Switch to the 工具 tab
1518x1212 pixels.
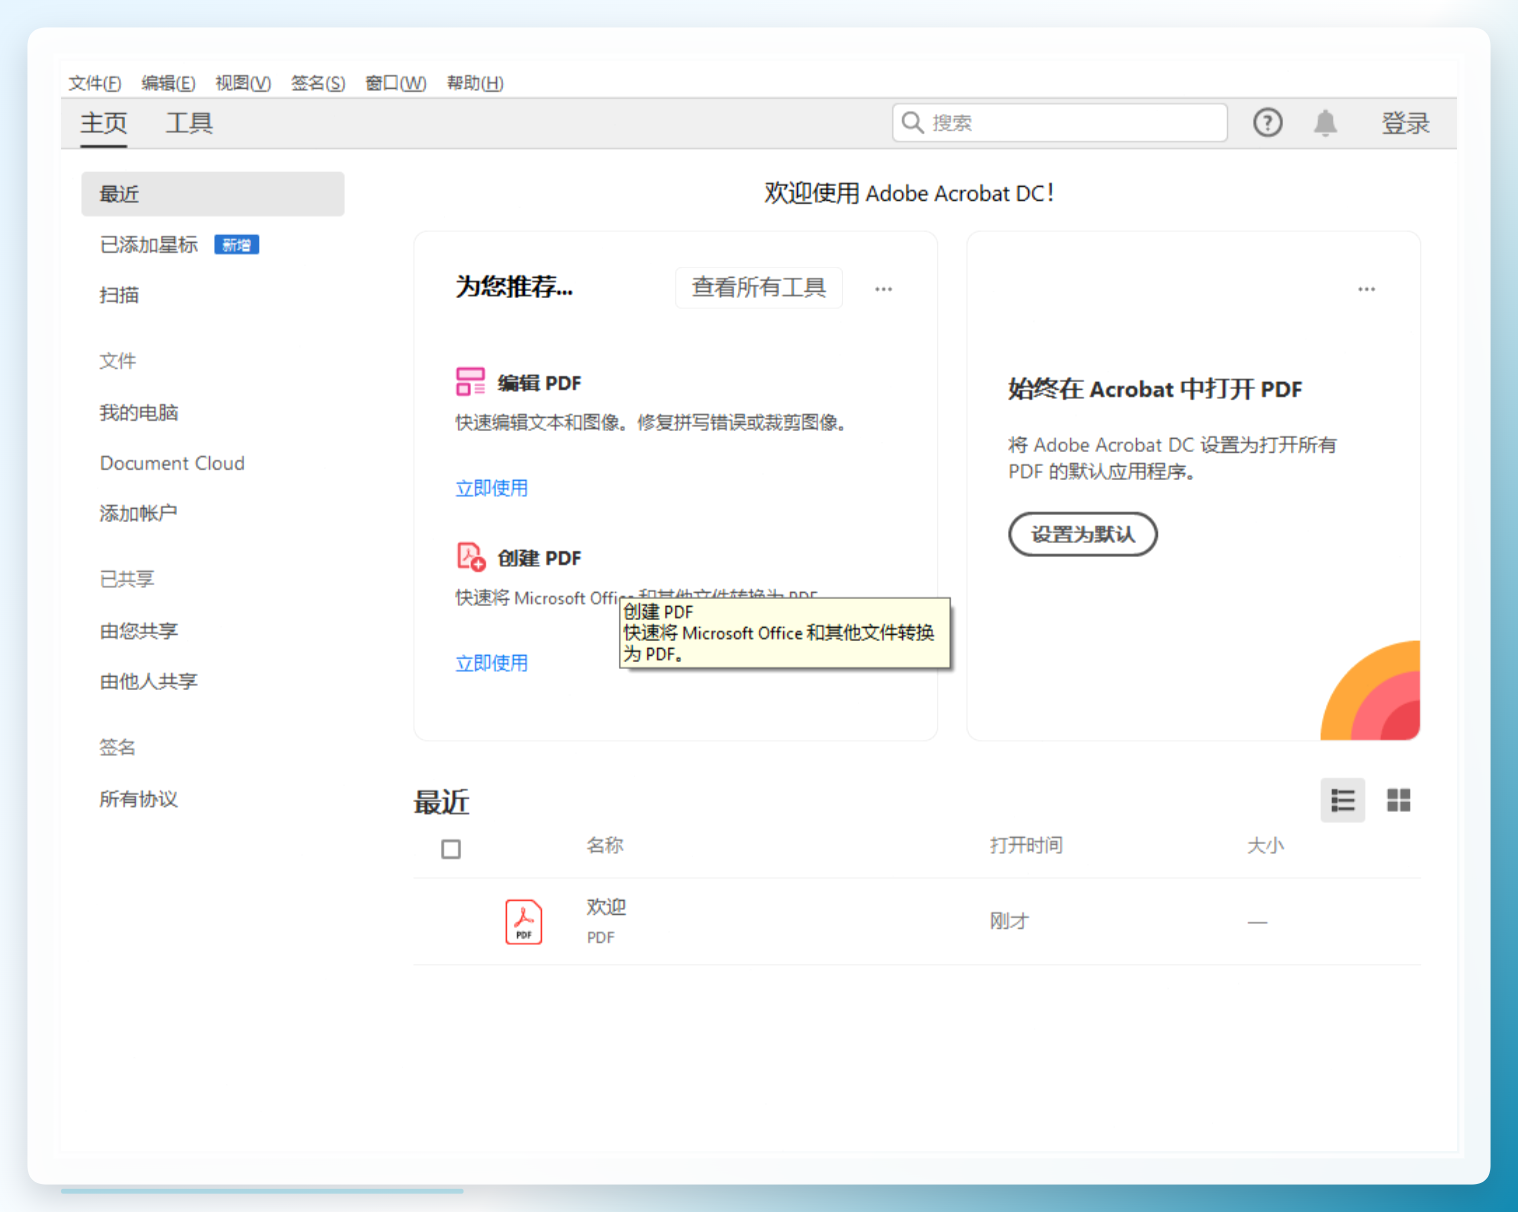189,123
